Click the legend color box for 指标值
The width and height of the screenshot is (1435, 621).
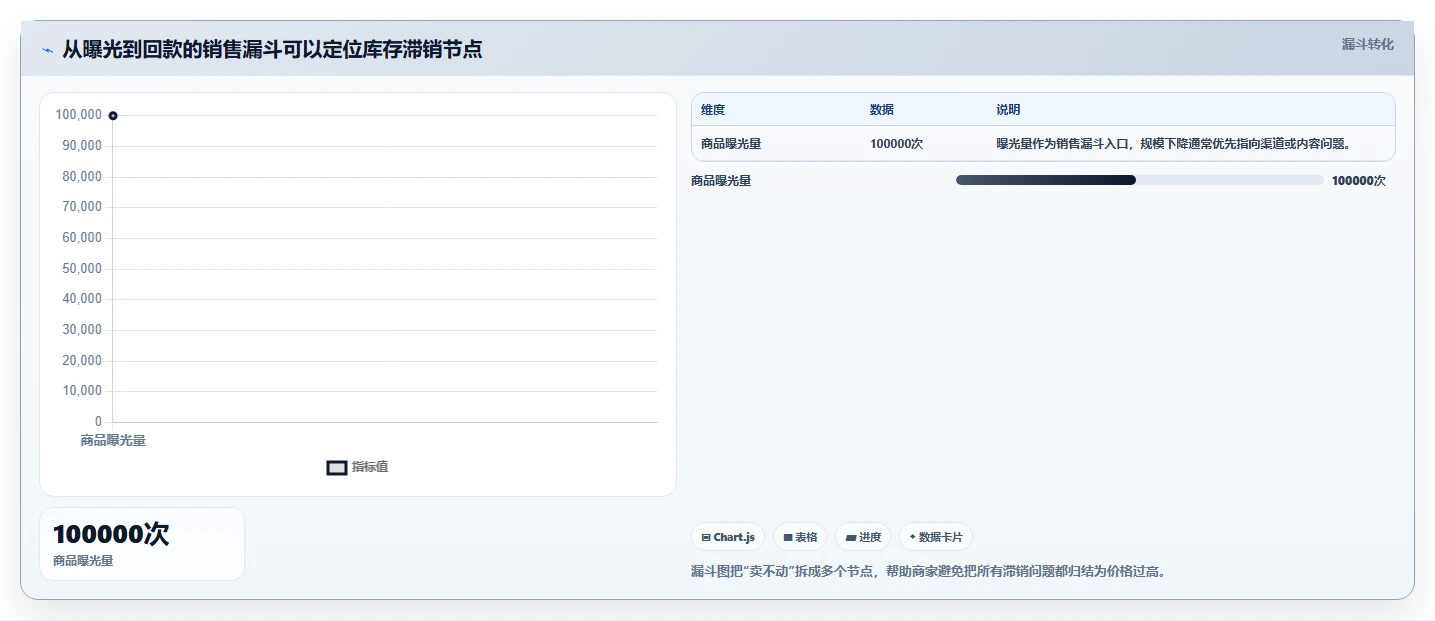coord(337,467)
